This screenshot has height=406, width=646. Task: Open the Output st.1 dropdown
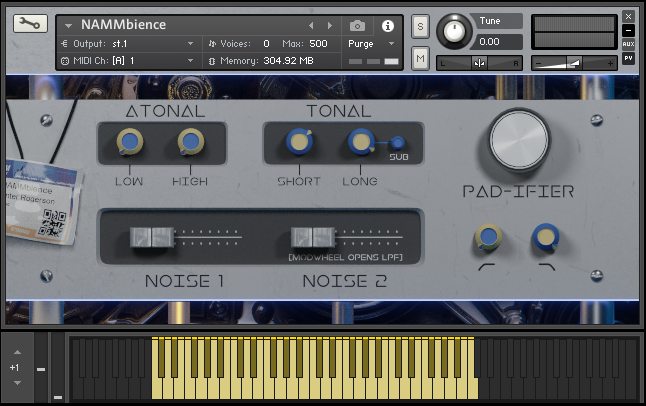pyautogui.click(x=190, y=44)
